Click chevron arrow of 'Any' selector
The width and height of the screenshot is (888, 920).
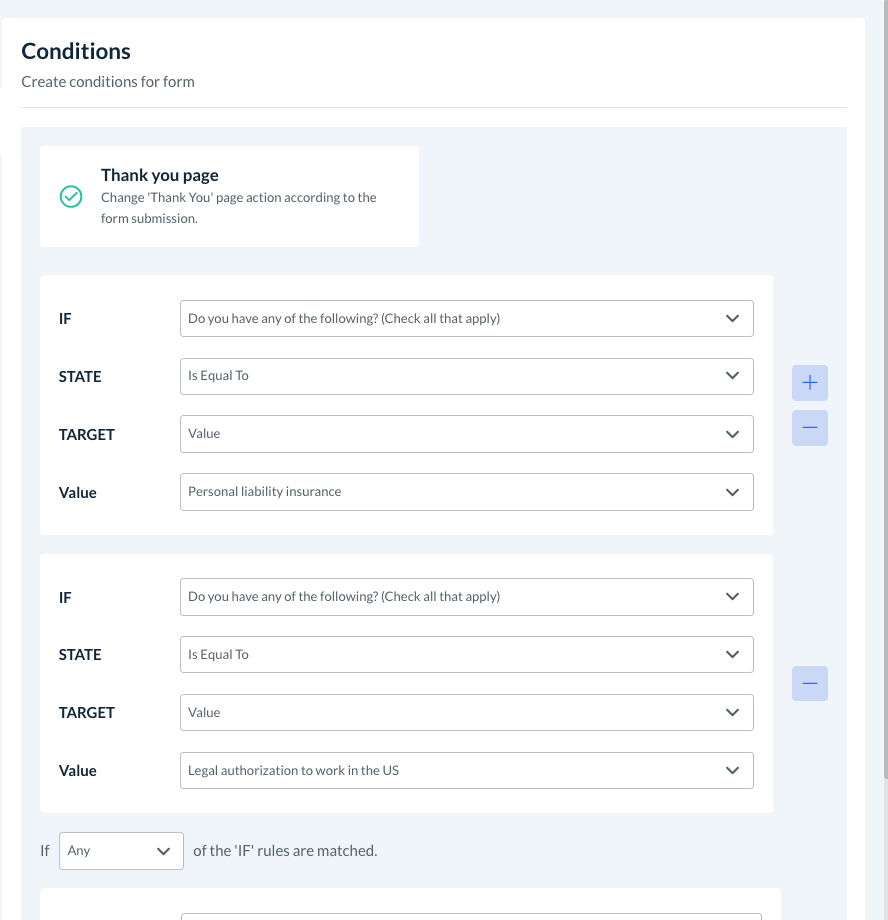(x=164, y=851)
